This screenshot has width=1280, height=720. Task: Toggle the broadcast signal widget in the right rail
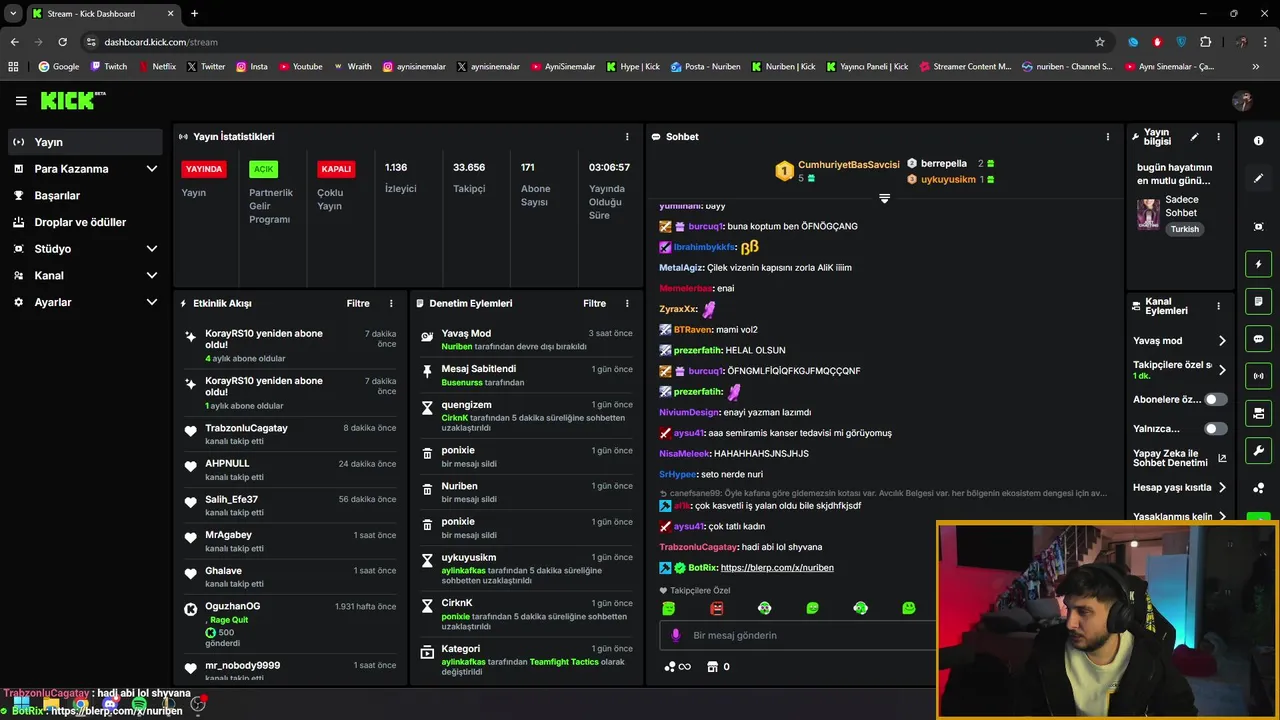pyautogui.click(x=1259, y=376)
